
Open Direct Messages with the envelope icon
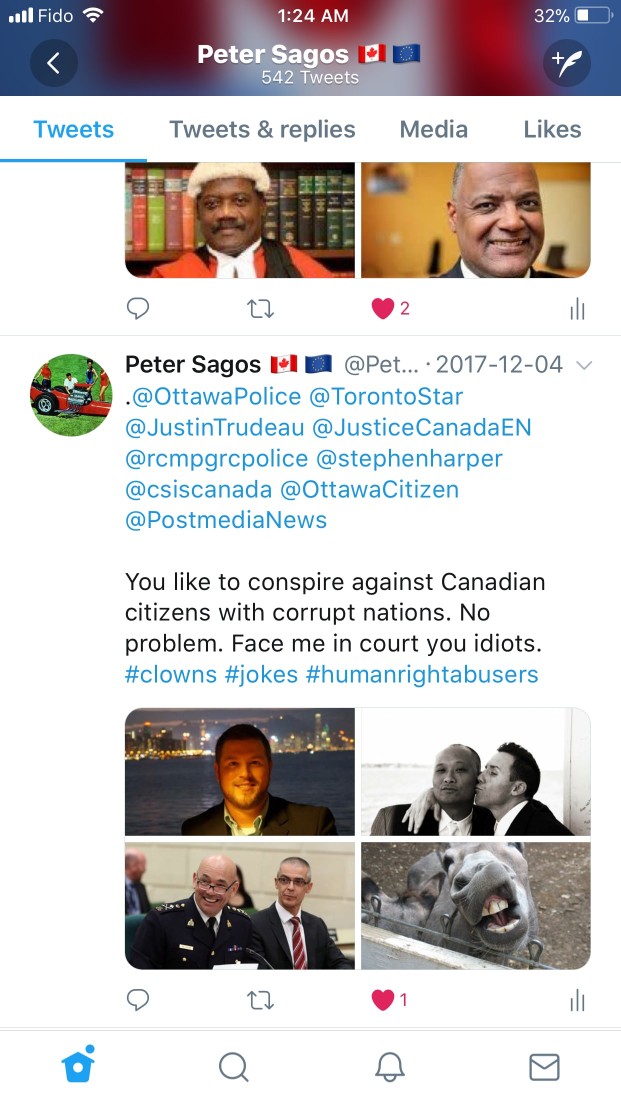point(544,1067)
